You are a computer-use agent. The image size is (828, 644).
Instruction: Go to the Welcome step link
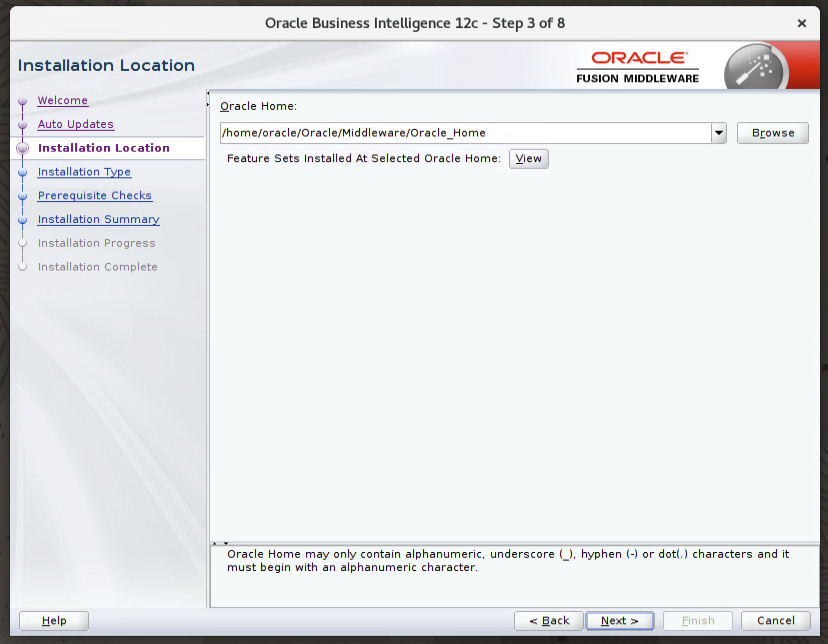click(62, 100)
